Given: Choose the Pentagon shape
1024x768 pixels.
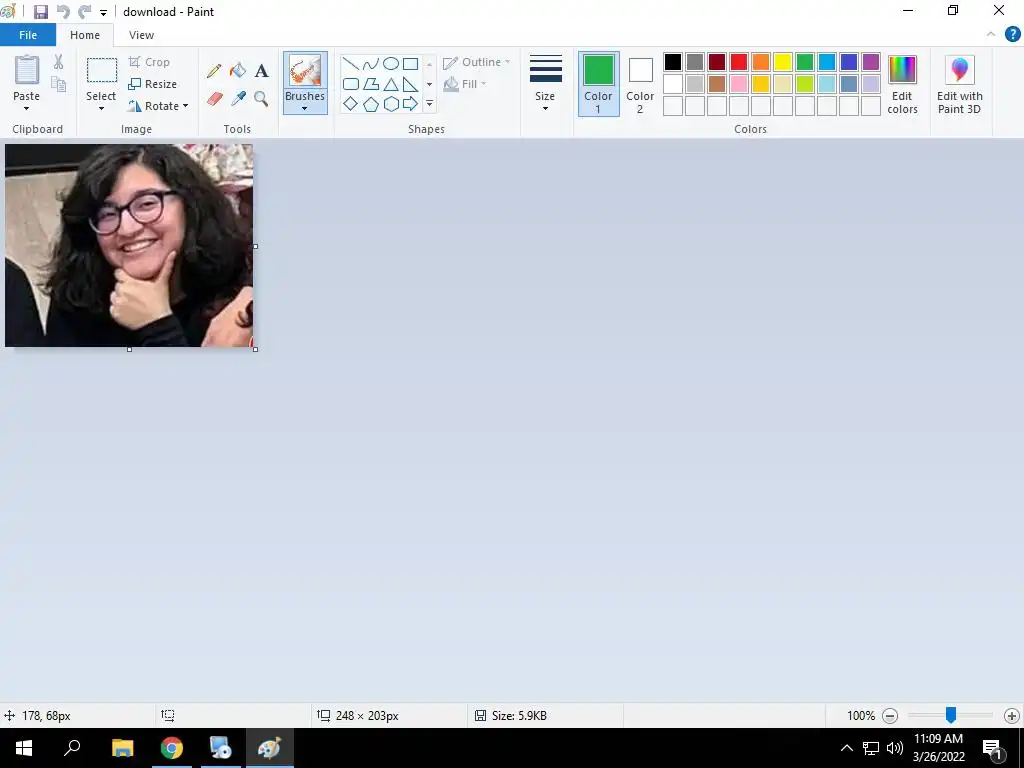Looking at the screenshot, I should [371, 104].
